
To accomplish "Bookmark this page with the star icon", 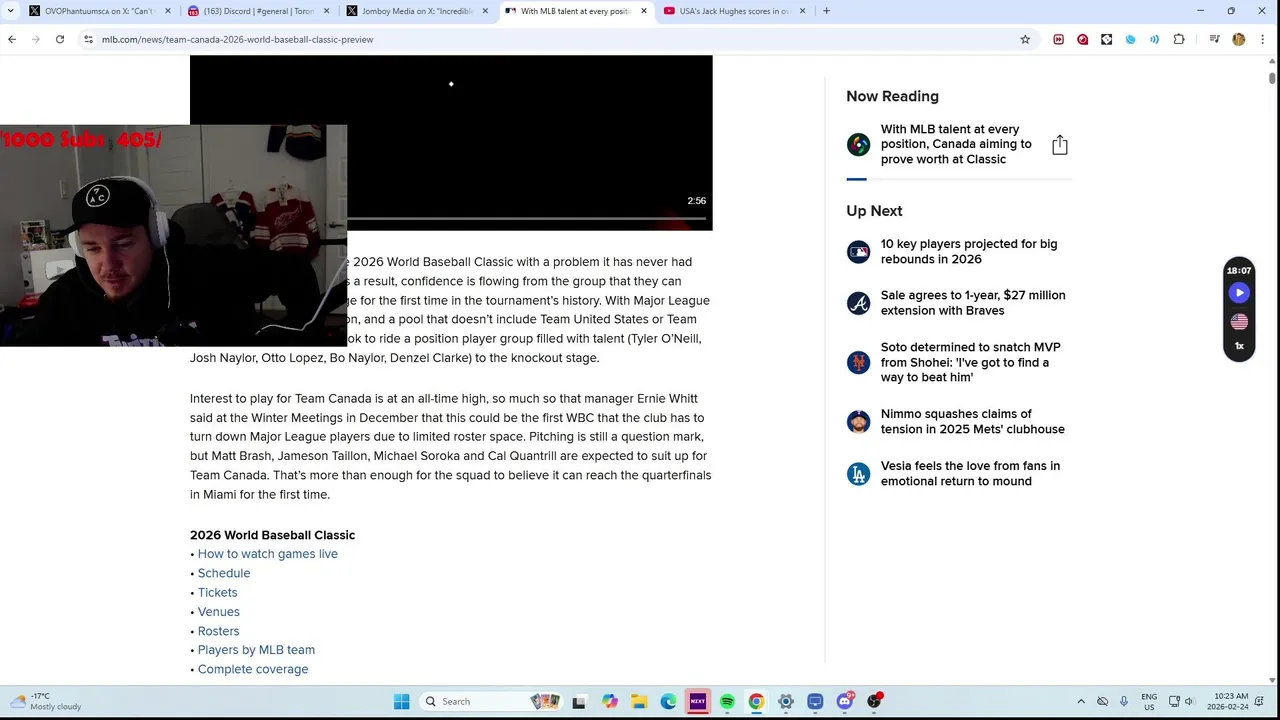I will [1025, 39].
